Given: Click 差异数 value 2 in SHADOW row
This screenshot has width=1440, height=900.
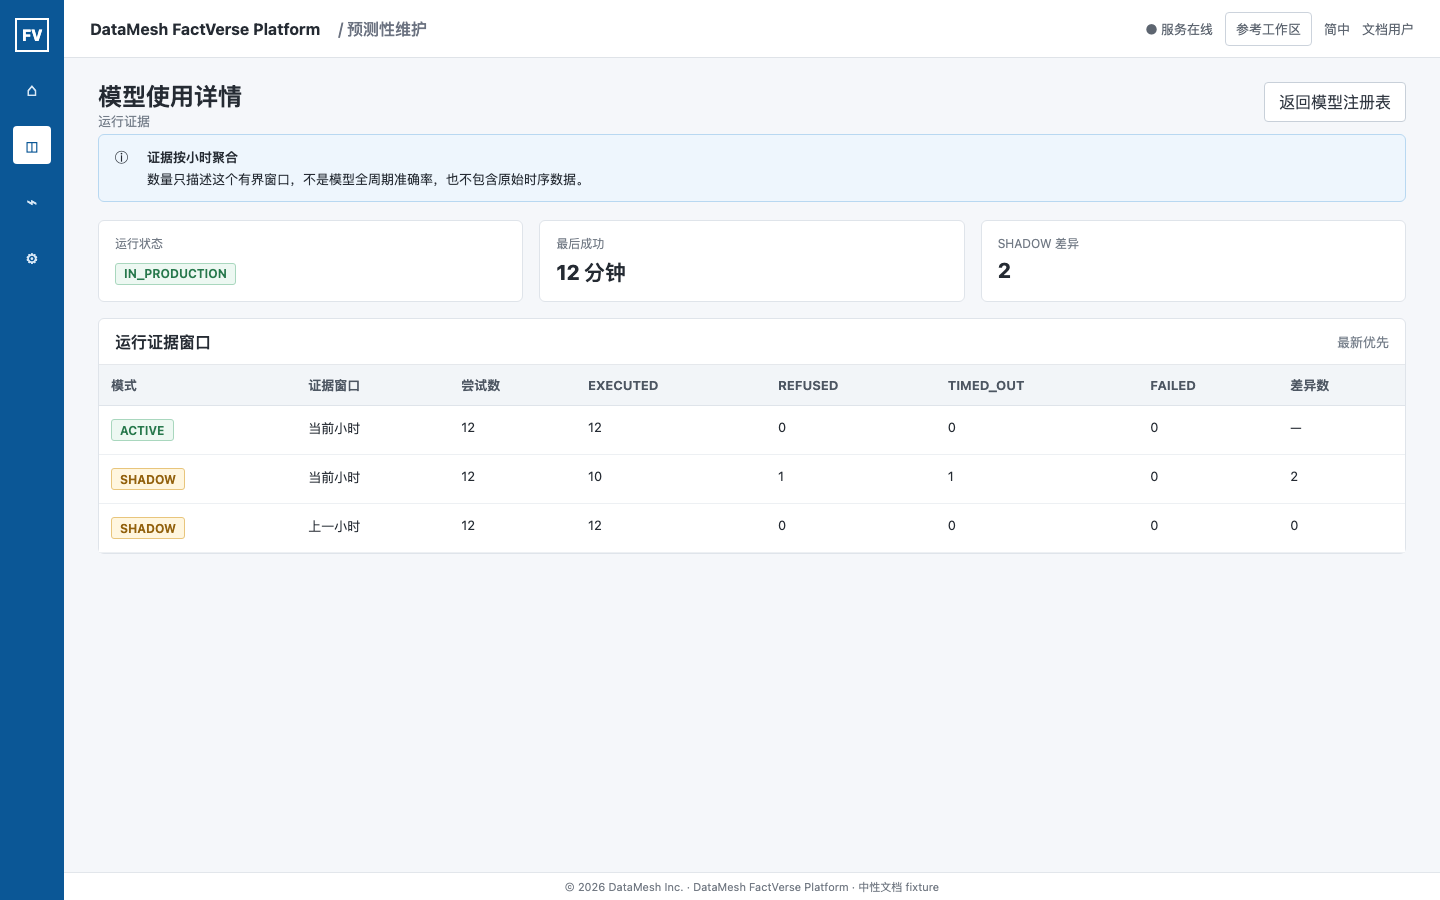Looking at the screenshot, I should [x=1294, y=477].
